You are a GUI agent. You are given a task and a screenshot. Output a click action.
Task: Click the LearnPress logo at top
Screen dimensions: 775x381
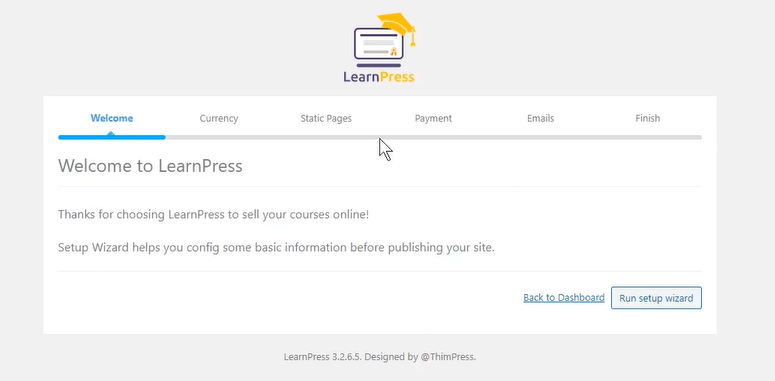(x=380, y=48)
